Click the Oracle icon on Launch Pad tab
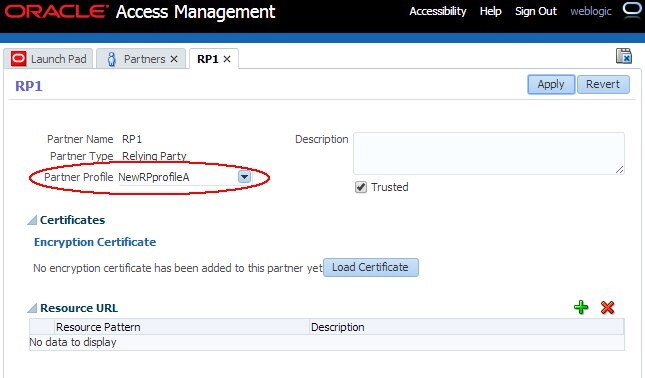Image resolution: width=645 pixels, height=378 pixels. [x=19, y=59]
